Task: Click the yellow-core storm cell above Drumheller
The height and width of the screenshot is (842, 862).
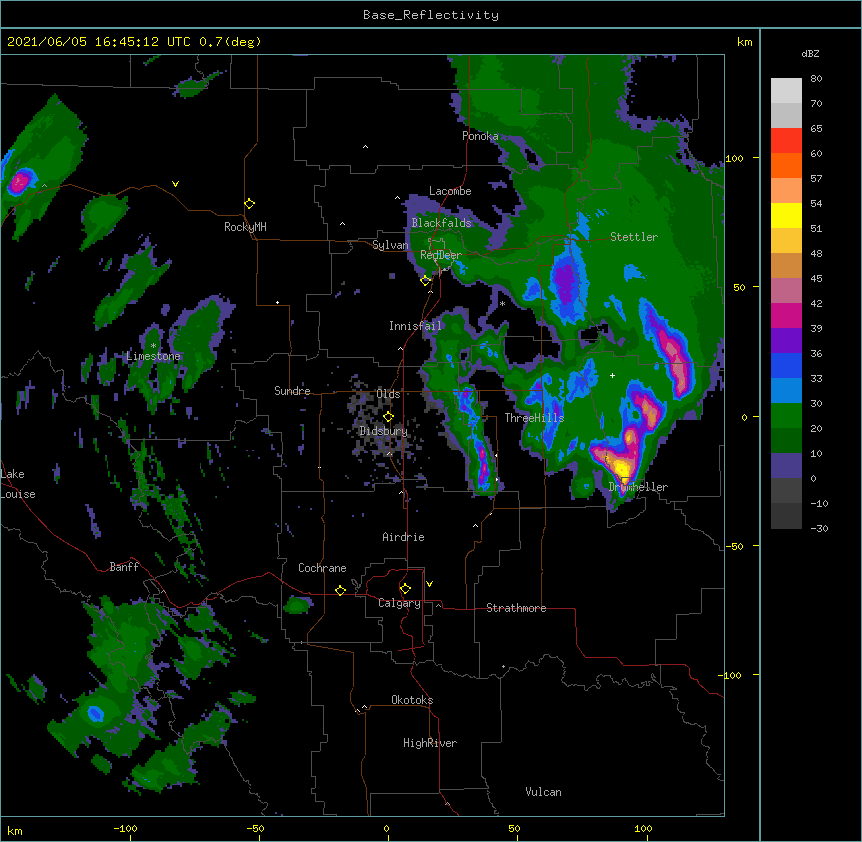Action: point(623,470)
